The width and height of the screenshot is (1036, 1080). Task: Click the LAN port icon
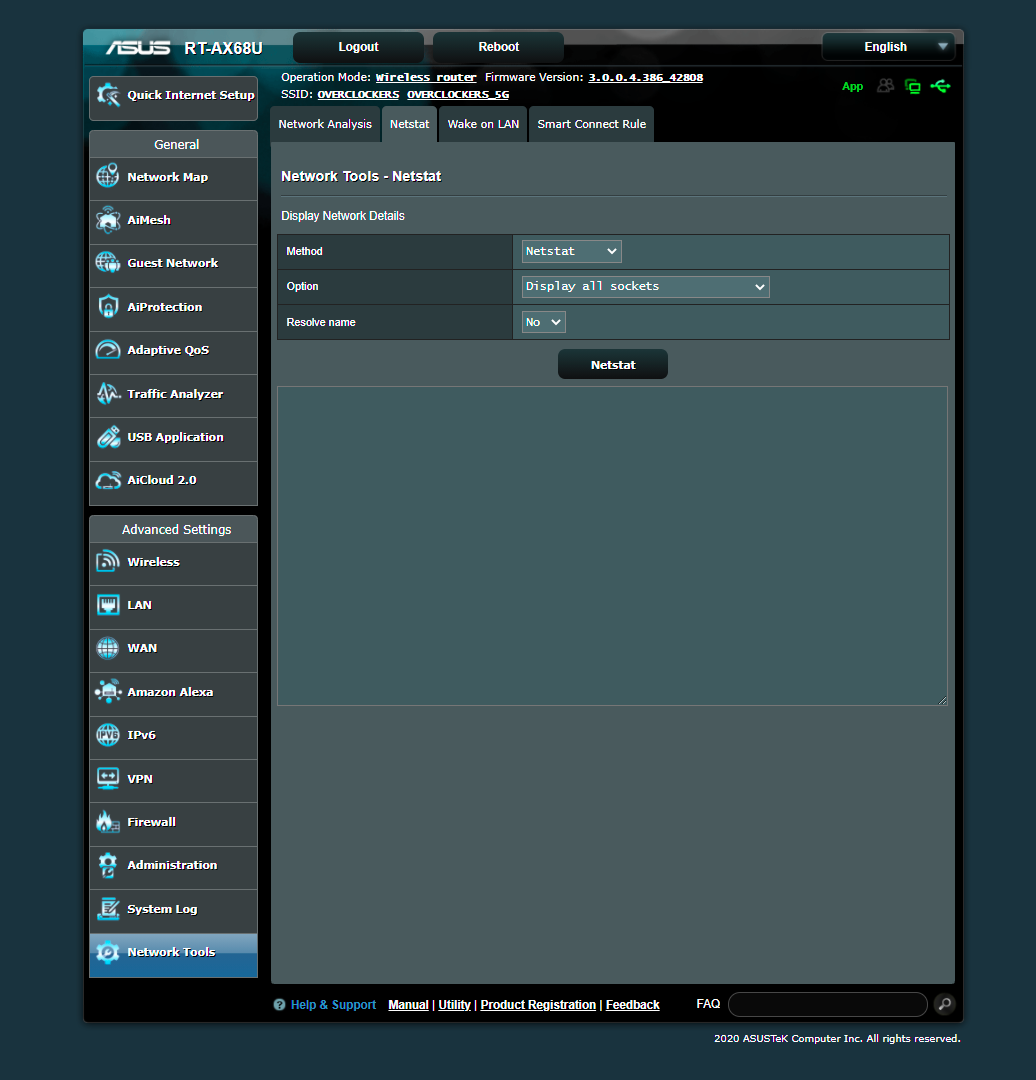click(x=108, y=605)
